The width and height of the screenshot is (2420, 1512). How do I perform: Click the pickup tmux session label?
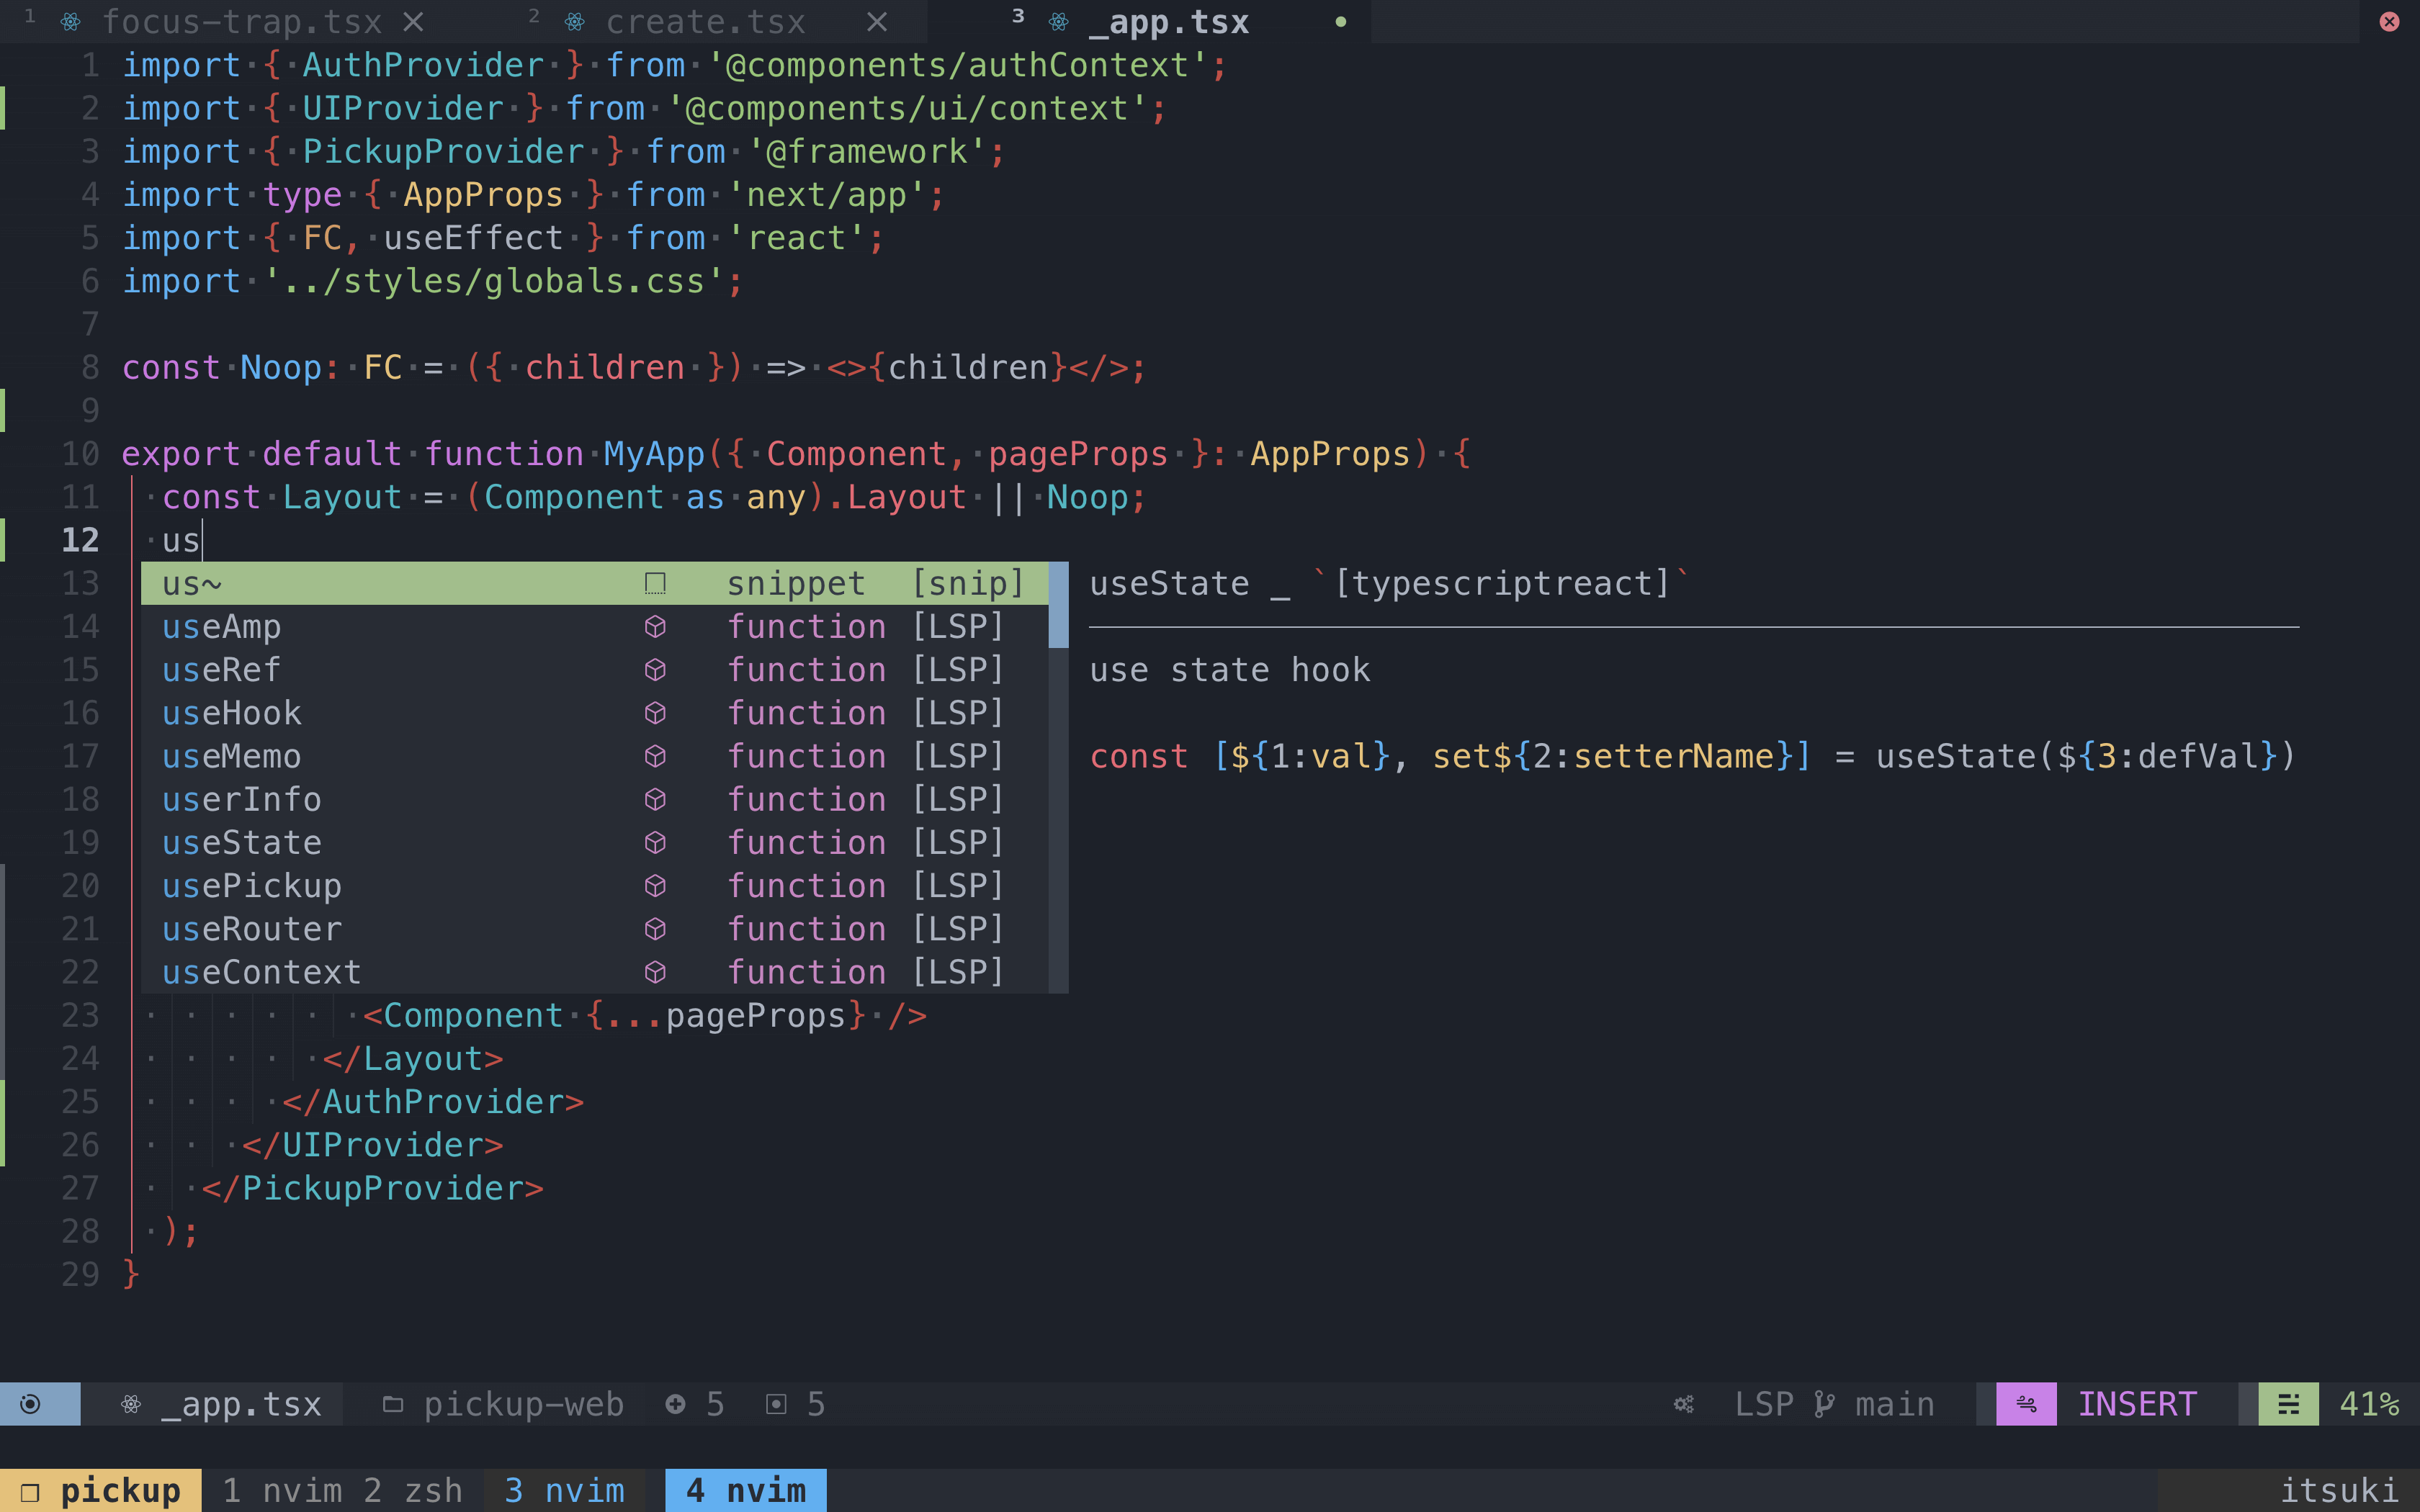click(101, 1490)
